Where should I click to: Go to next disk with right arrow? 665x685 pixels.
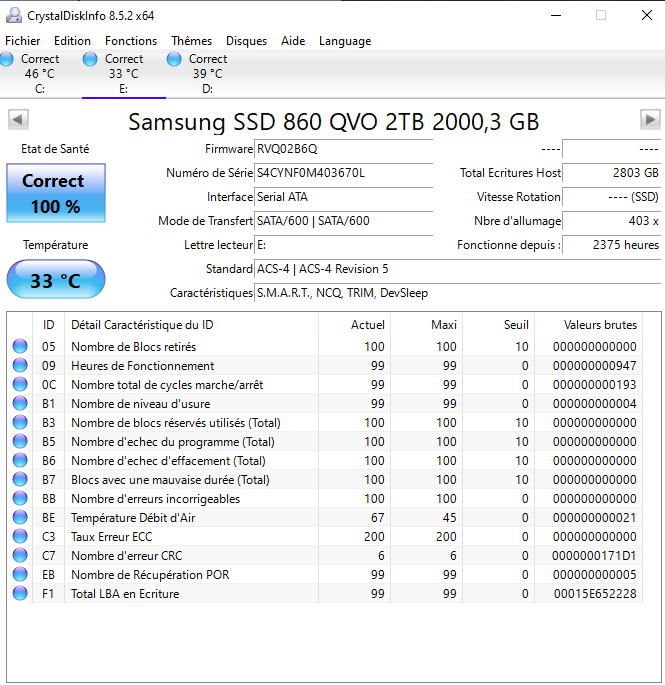pyautogui.click(x=650, y=119)
